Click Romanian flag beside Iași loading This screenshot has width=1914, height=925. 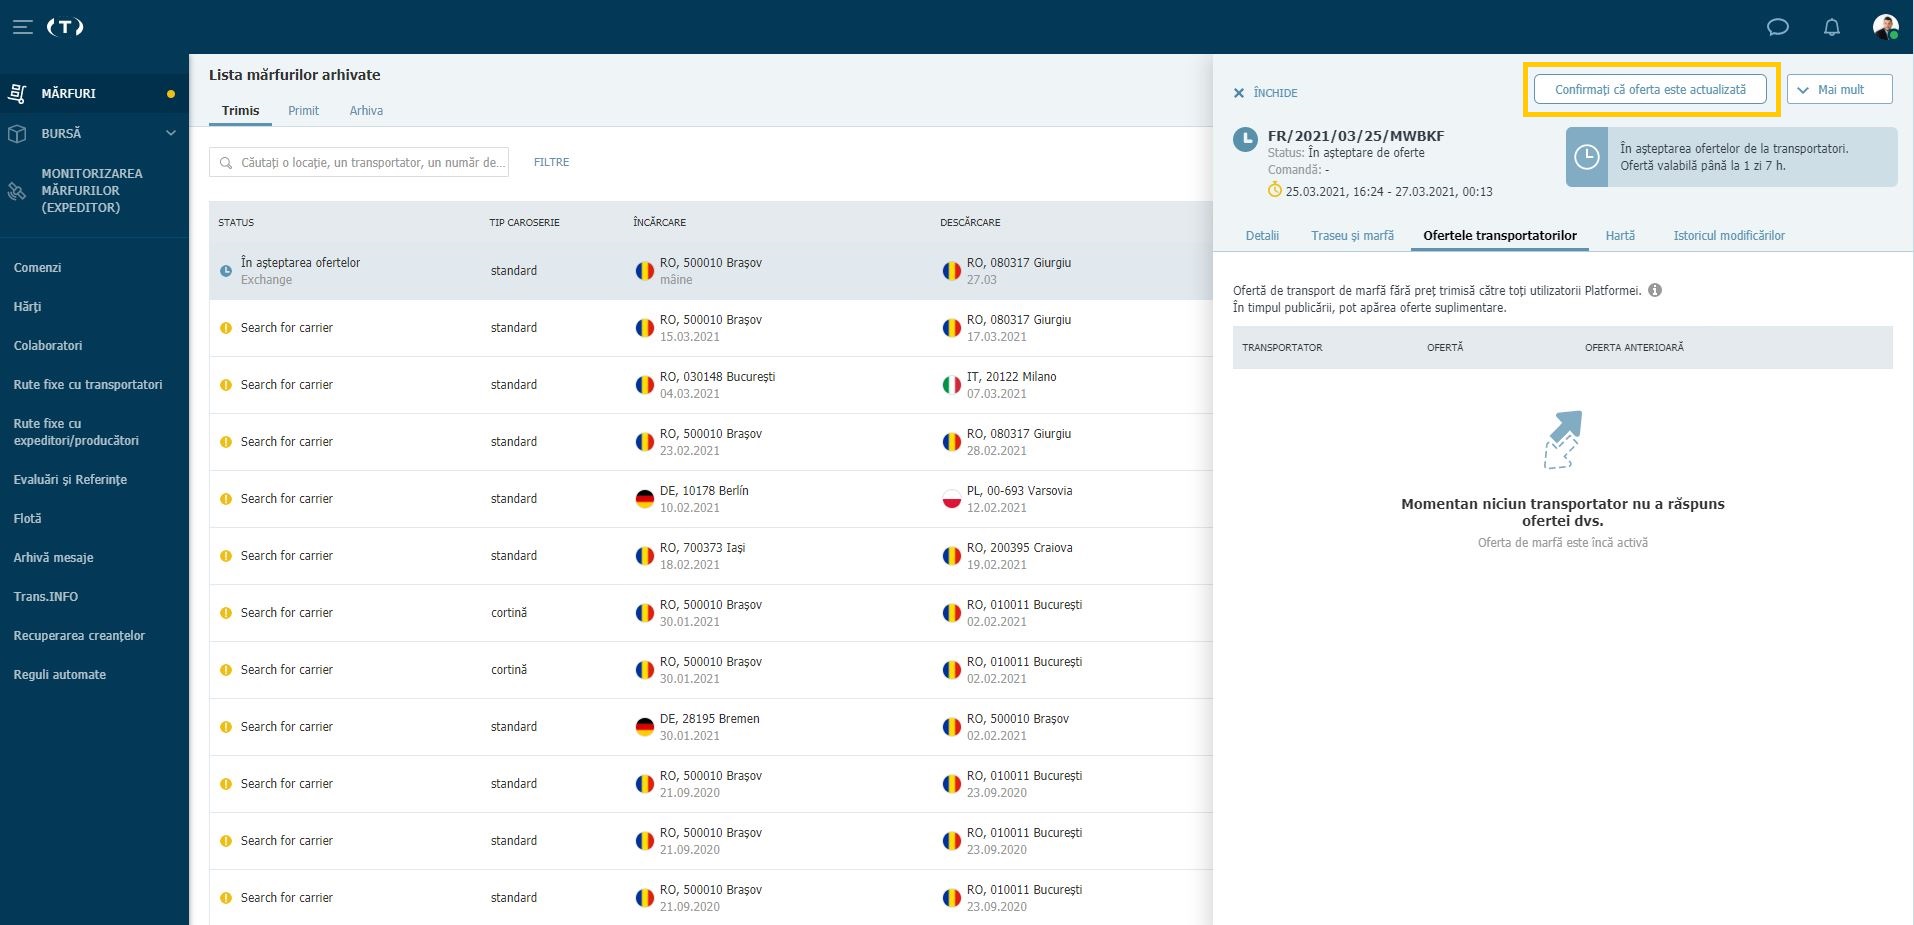pos(645,556)
